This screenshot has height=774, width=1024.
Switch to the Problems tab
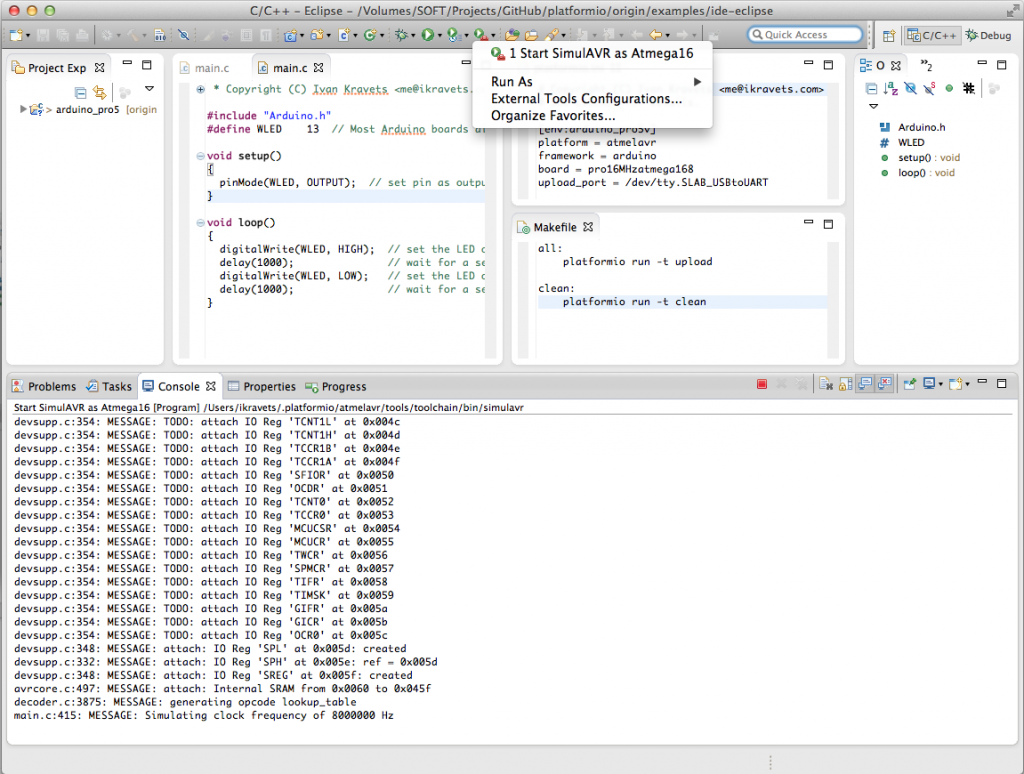pyautogui.click(x=44, y=387)
